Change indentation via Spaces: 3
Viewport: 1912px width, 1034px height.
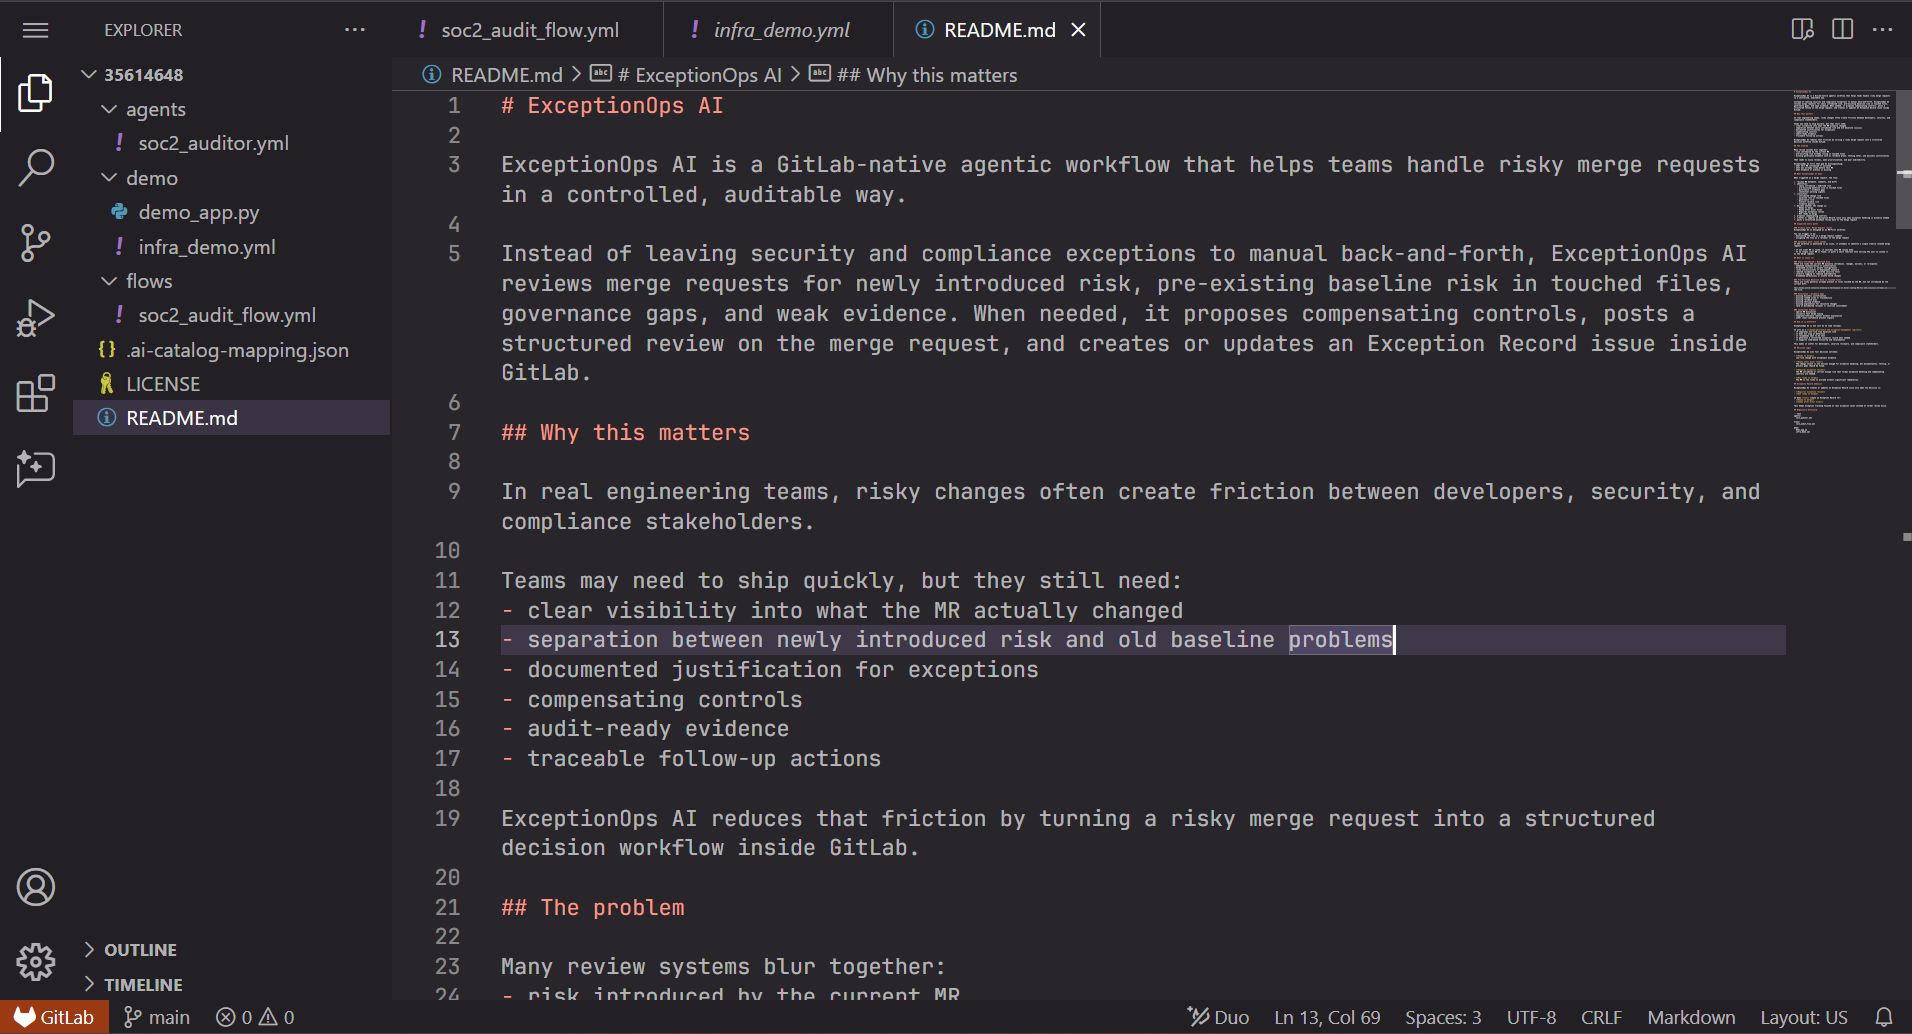(x=1443, y=1017)
